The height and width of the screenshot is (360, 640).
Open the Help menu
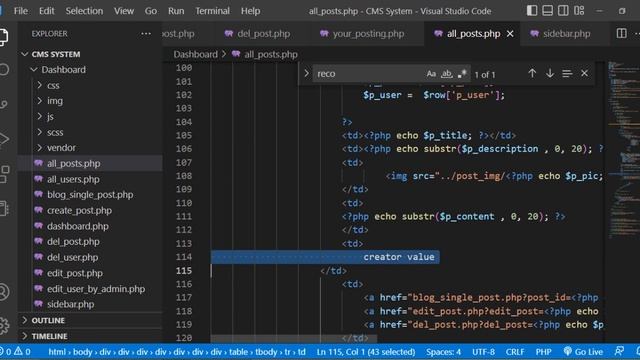[x=250, y=11]
